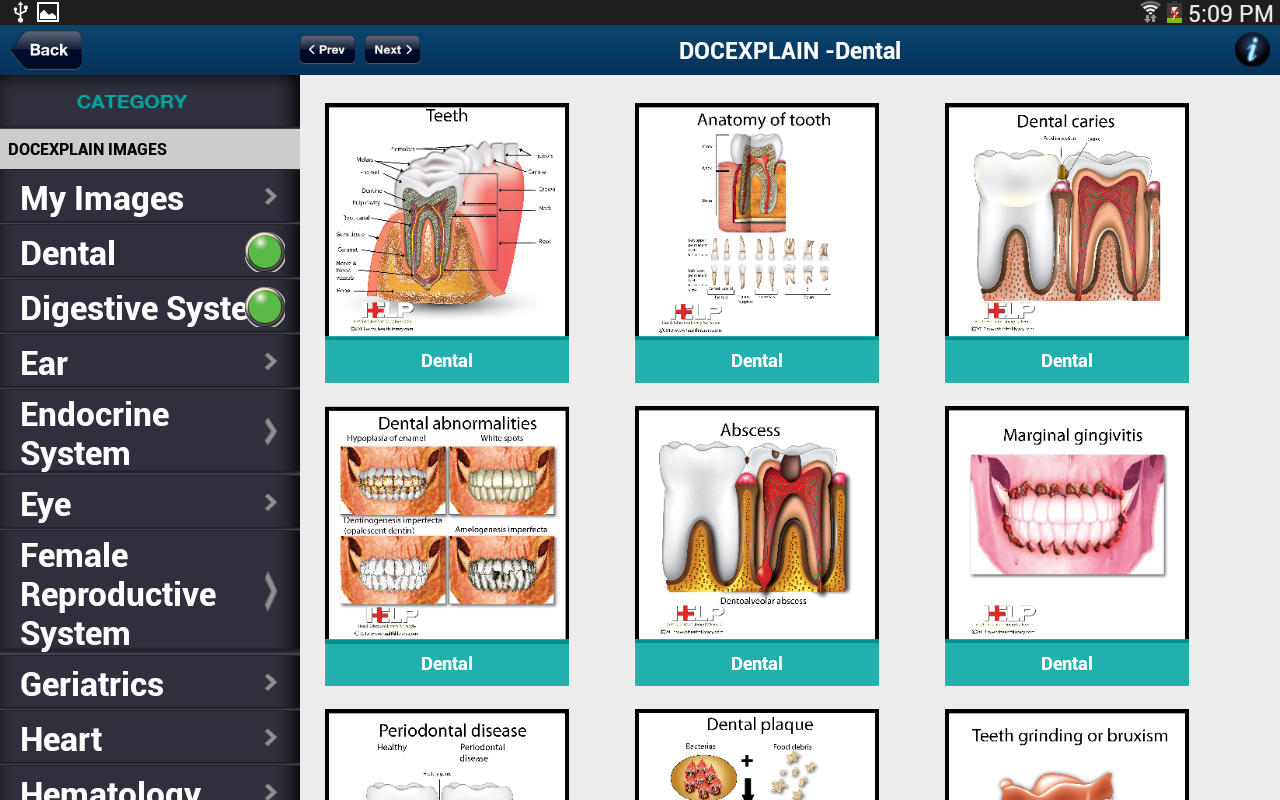Select Digestive System category
Image resolution: width=1280 pixels, height=800 pixels.
(x=150, y=307)
